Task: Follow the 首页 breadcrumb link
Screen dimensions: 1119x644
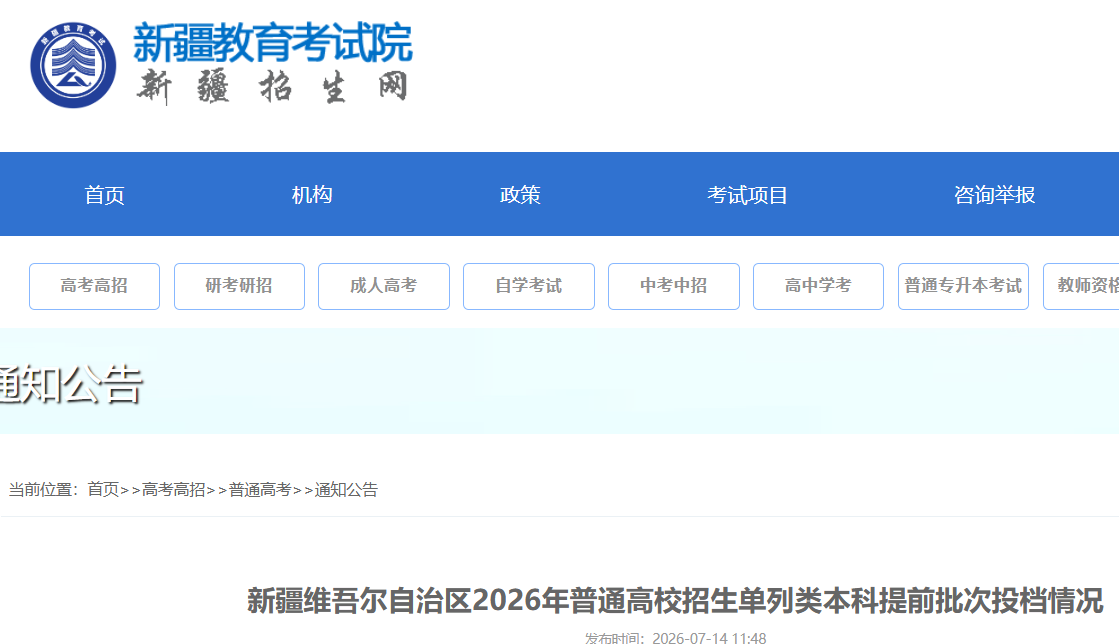Action: point(103,490)
